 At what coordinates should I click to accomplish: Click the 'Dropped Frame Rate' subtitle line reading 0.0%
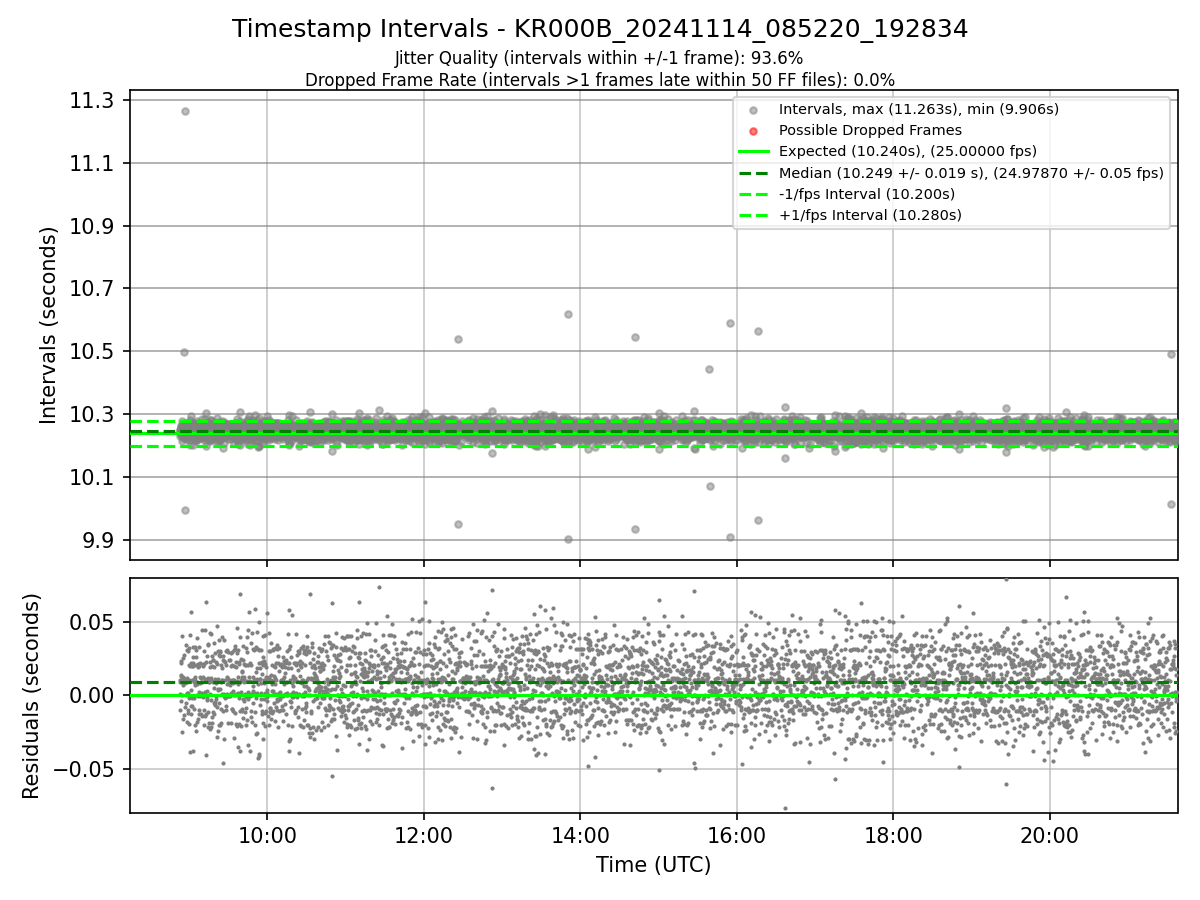600,79
